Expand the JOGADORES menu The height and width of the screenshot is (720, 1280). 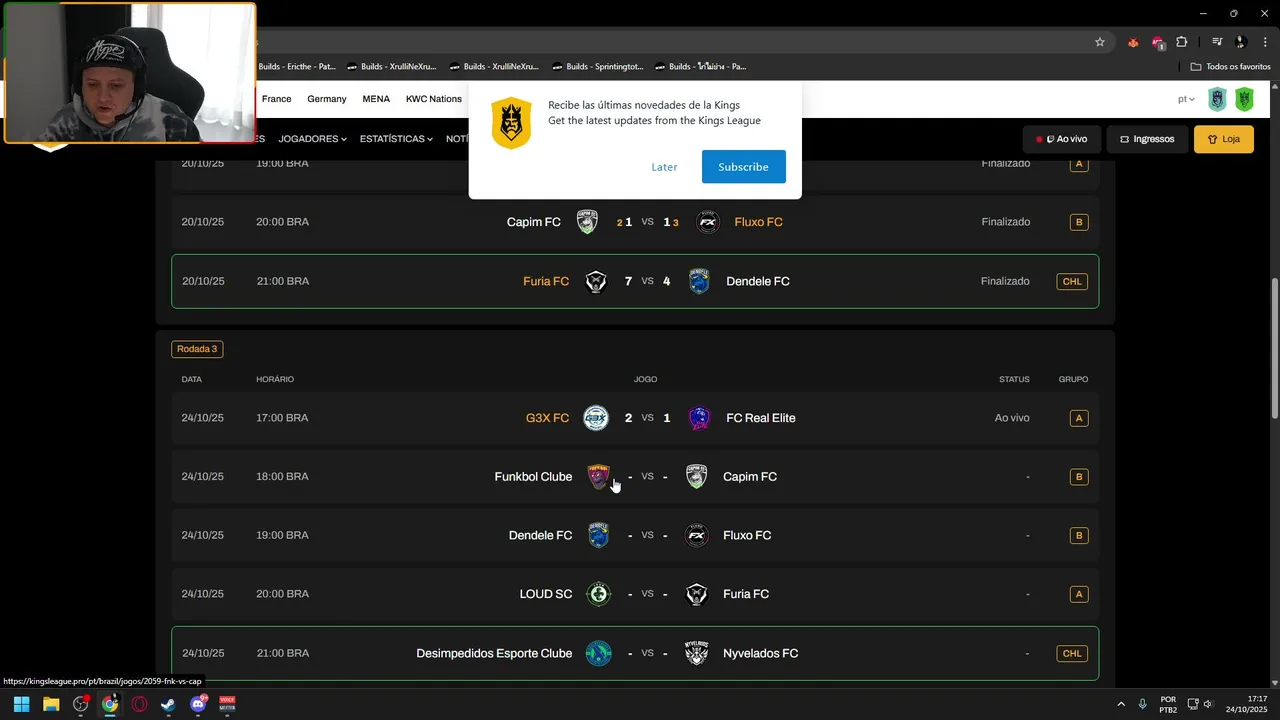coord(312,139)
